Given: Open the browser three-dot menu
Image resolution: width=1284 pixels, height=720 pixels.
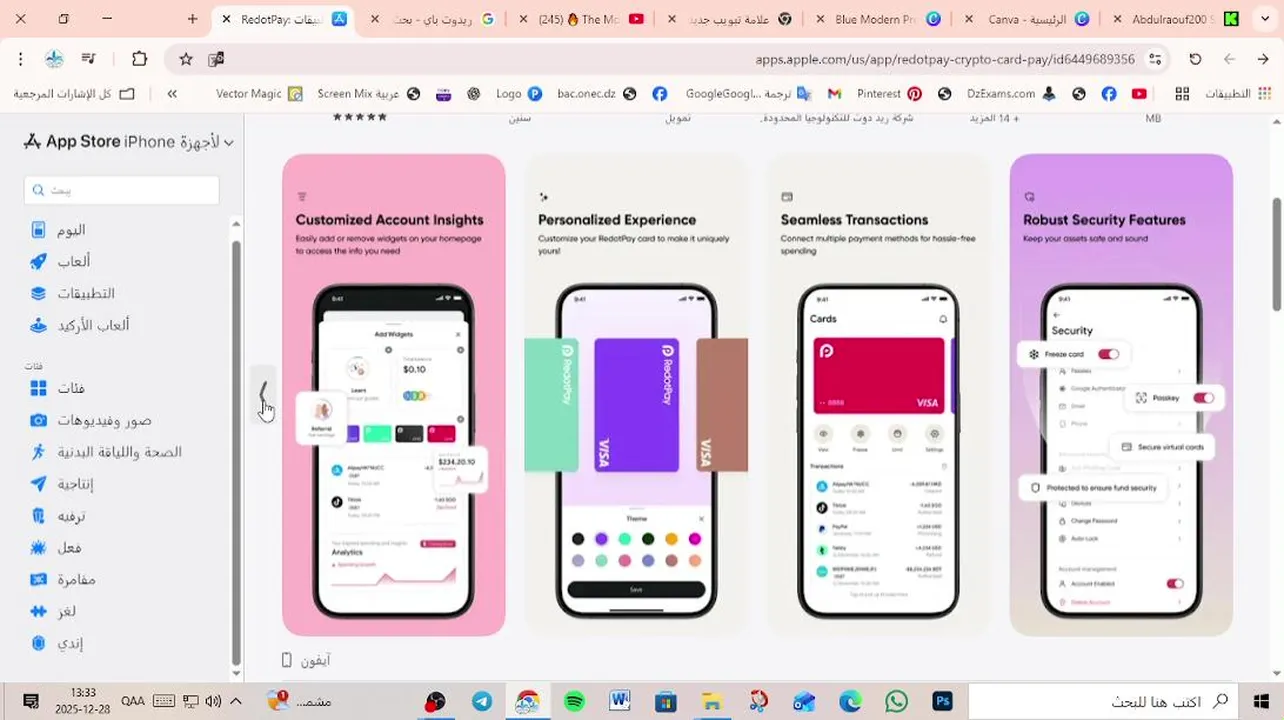Looking at the screenshot, I should [x=20, y=59].
